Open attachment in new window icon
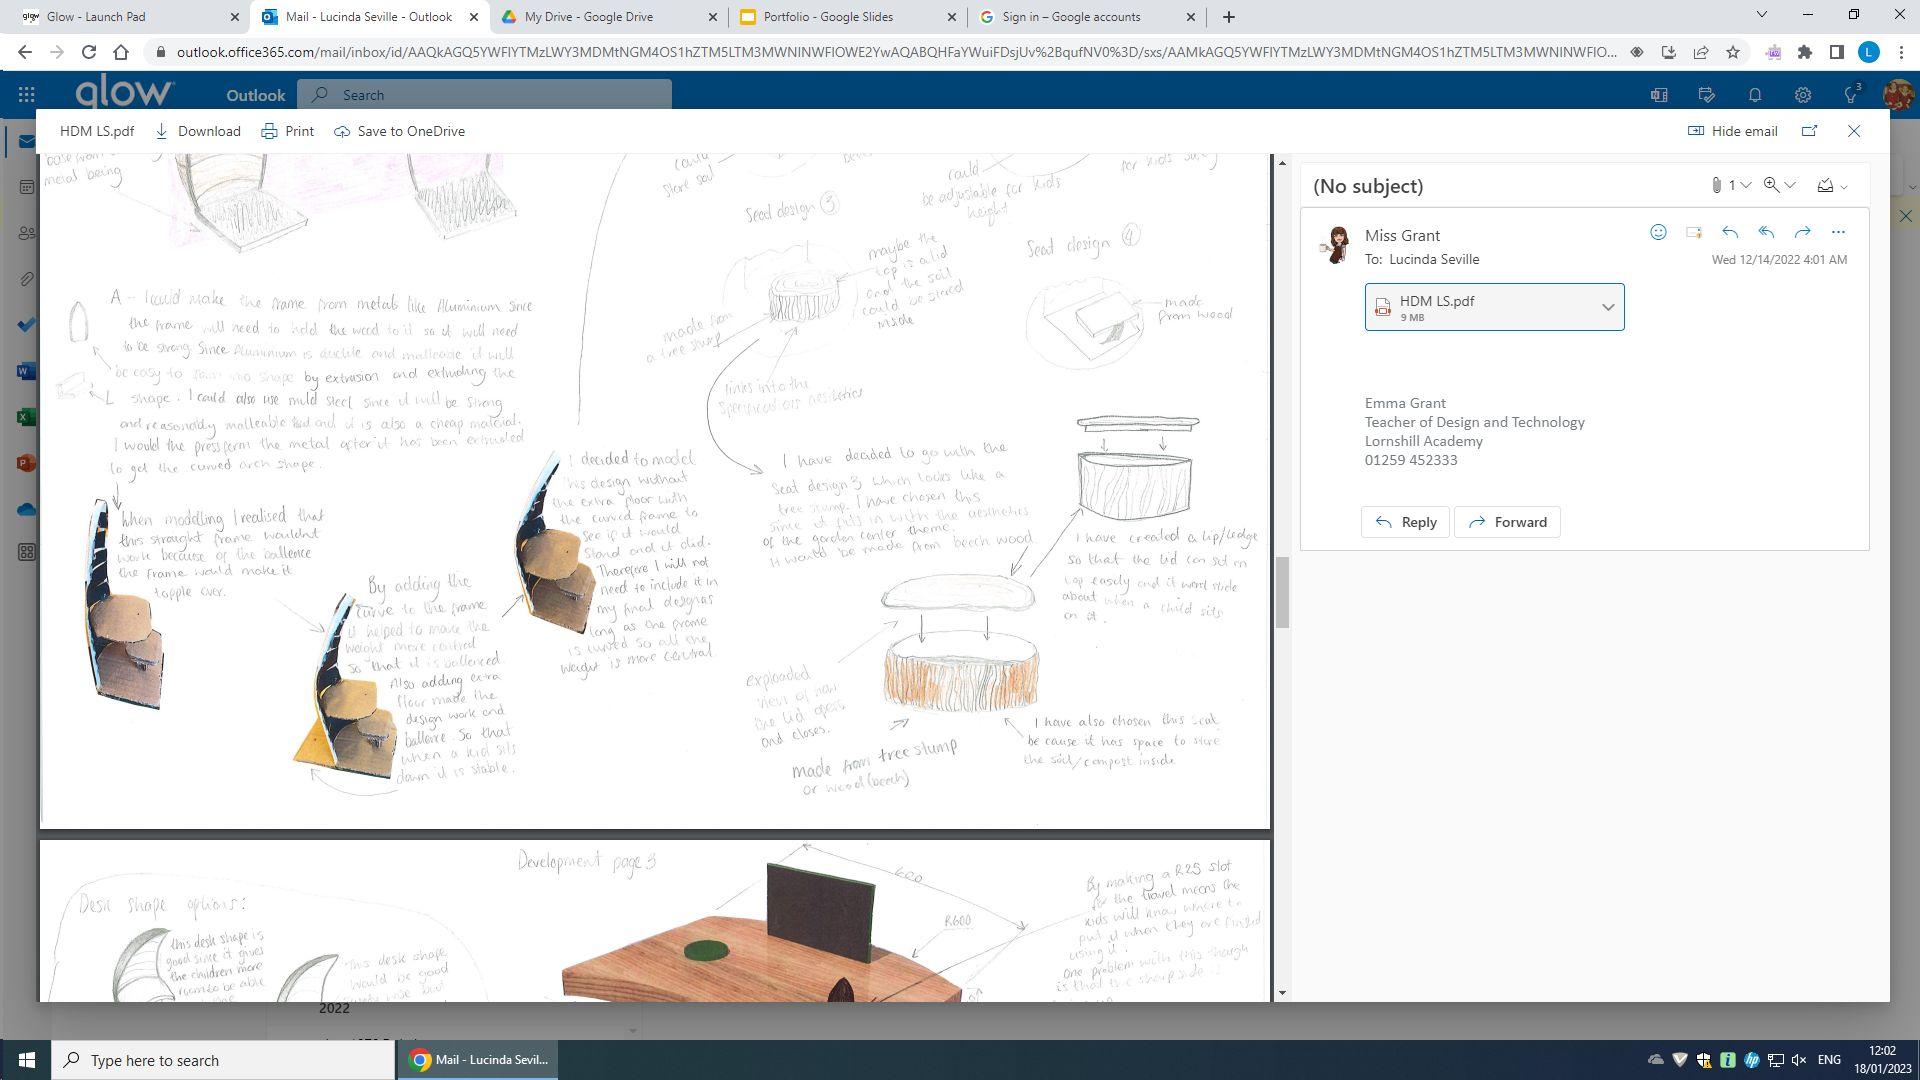 click(x=1809, y=131)
